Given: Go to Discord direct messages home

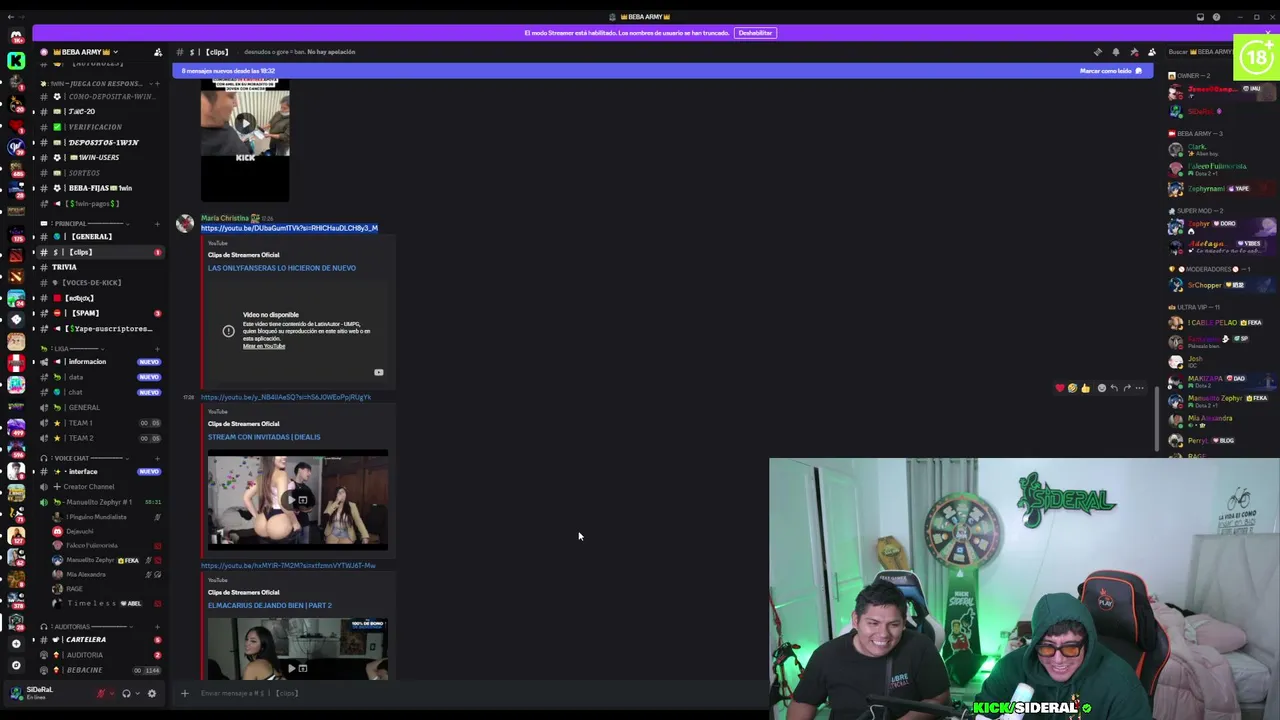Looking at the screenshot, I should [x=16, y=37].
